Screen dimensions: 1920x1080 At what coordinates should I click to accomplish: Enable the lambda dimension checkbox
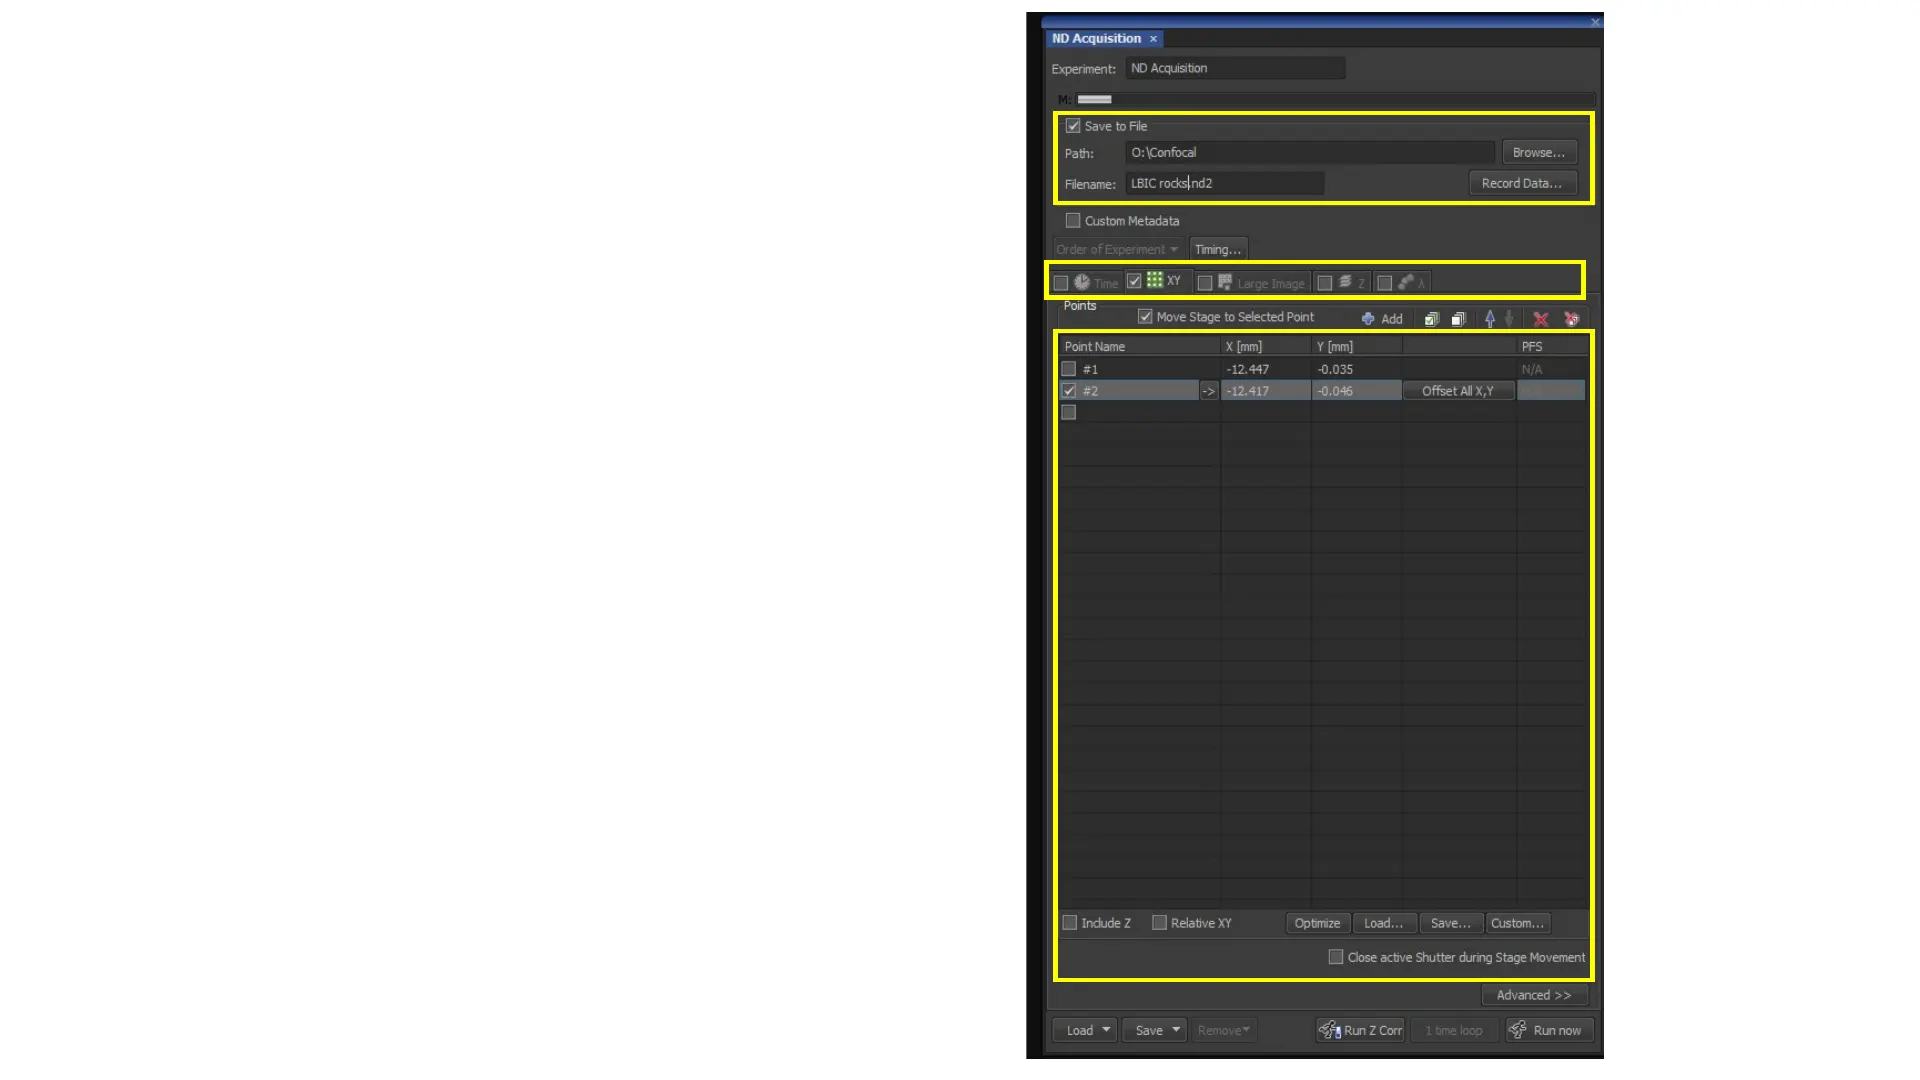pyautogui.click(x=1385, y=283)
